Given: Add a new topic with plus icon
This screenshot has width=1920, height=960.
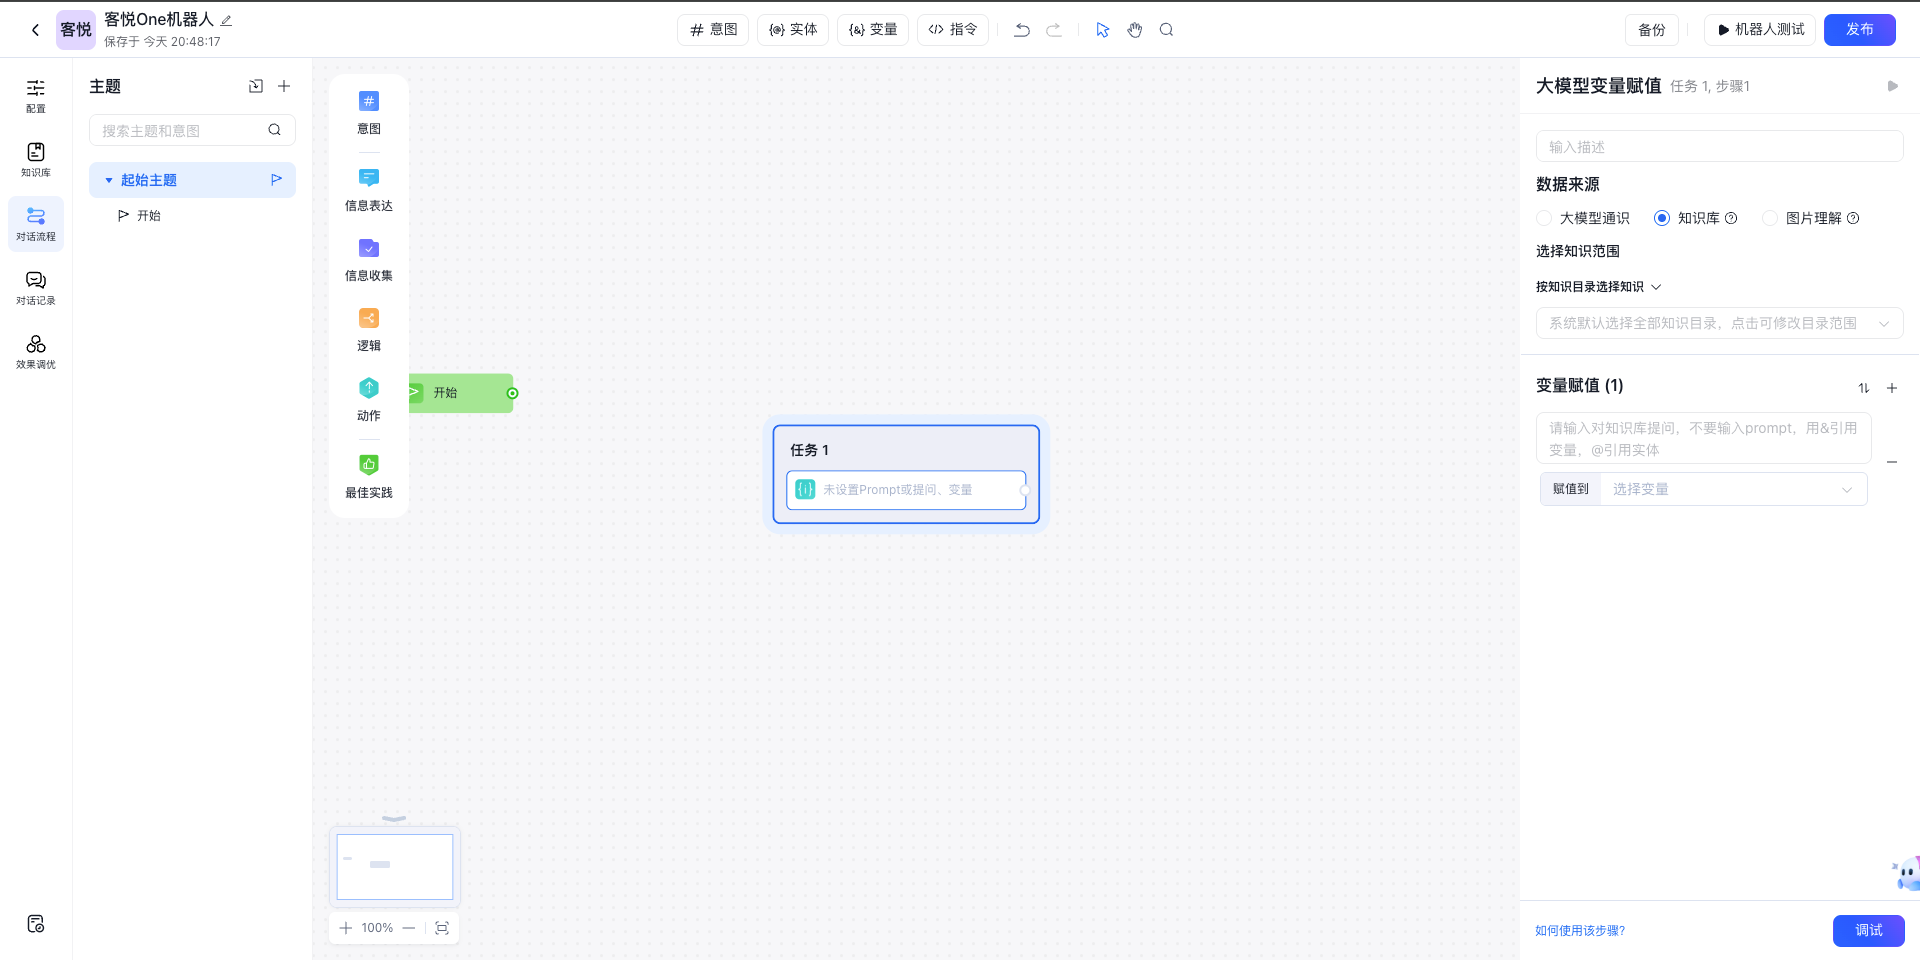Looking at the screenshot, I should pos(284,87).
